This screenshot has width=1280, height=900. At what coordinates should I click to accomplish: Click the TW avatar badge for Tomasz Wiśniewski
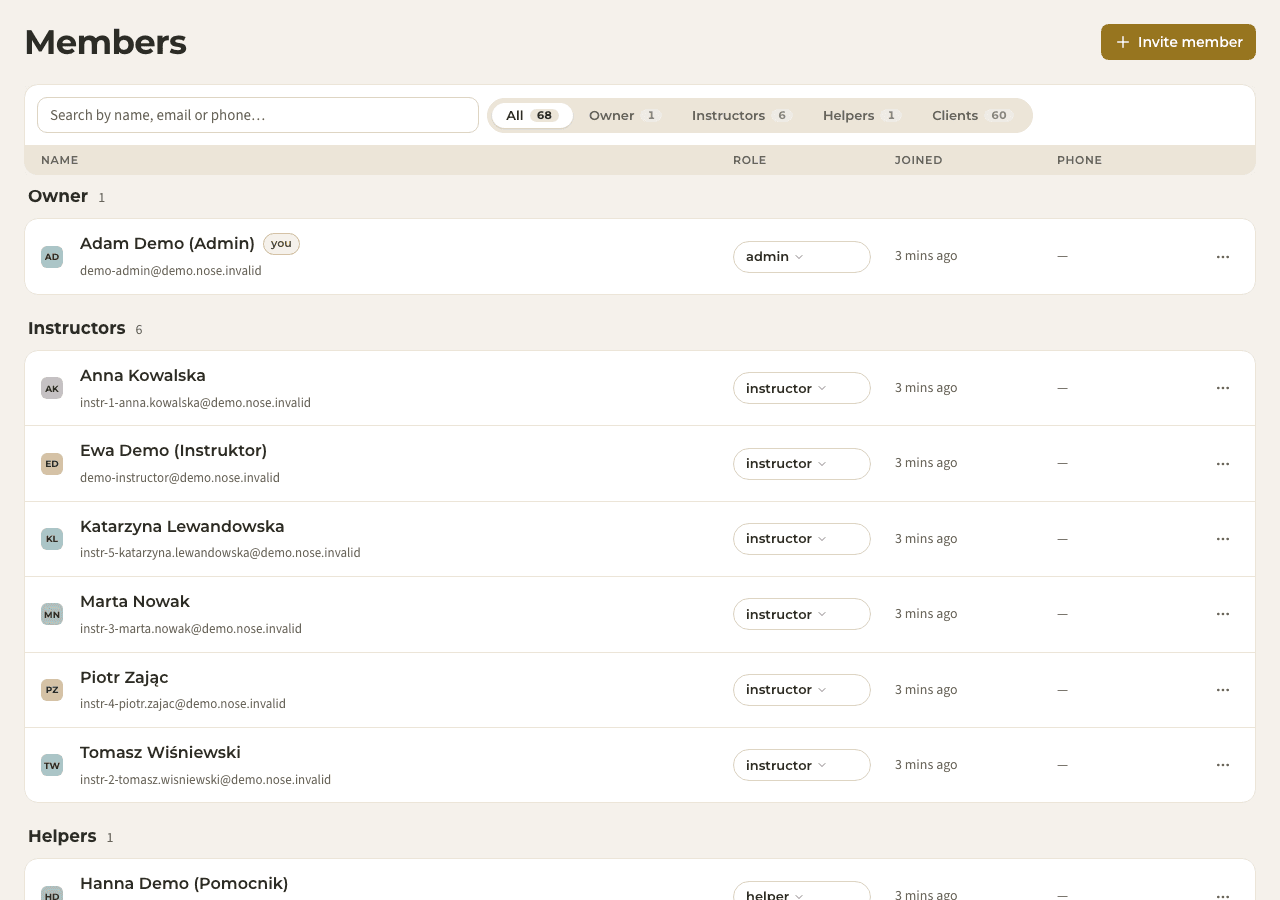pos(52,765)
